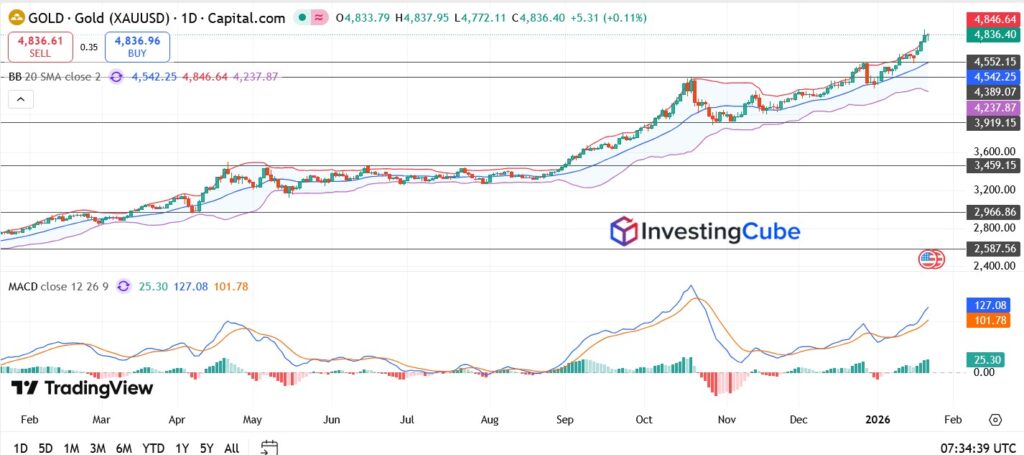The height and width of the screenshot is (455, 1024).
Task: Select the YTD time range
Action: 153,447
